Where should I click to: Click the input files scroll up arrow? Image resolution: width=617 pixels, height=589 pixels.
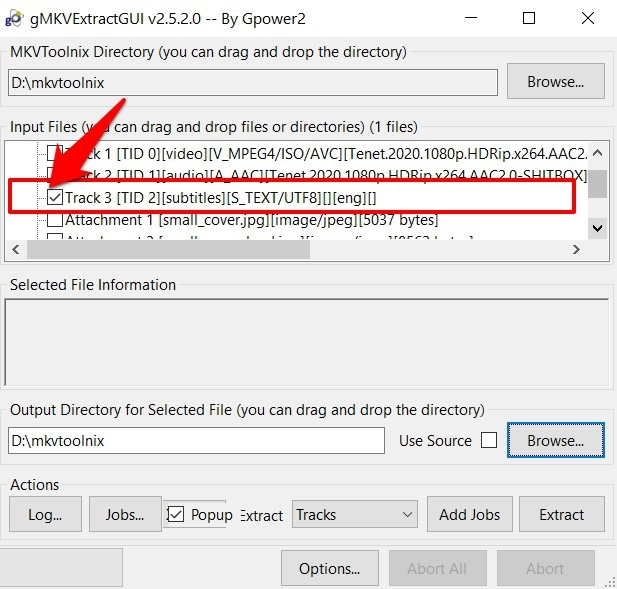pos(597,153)
